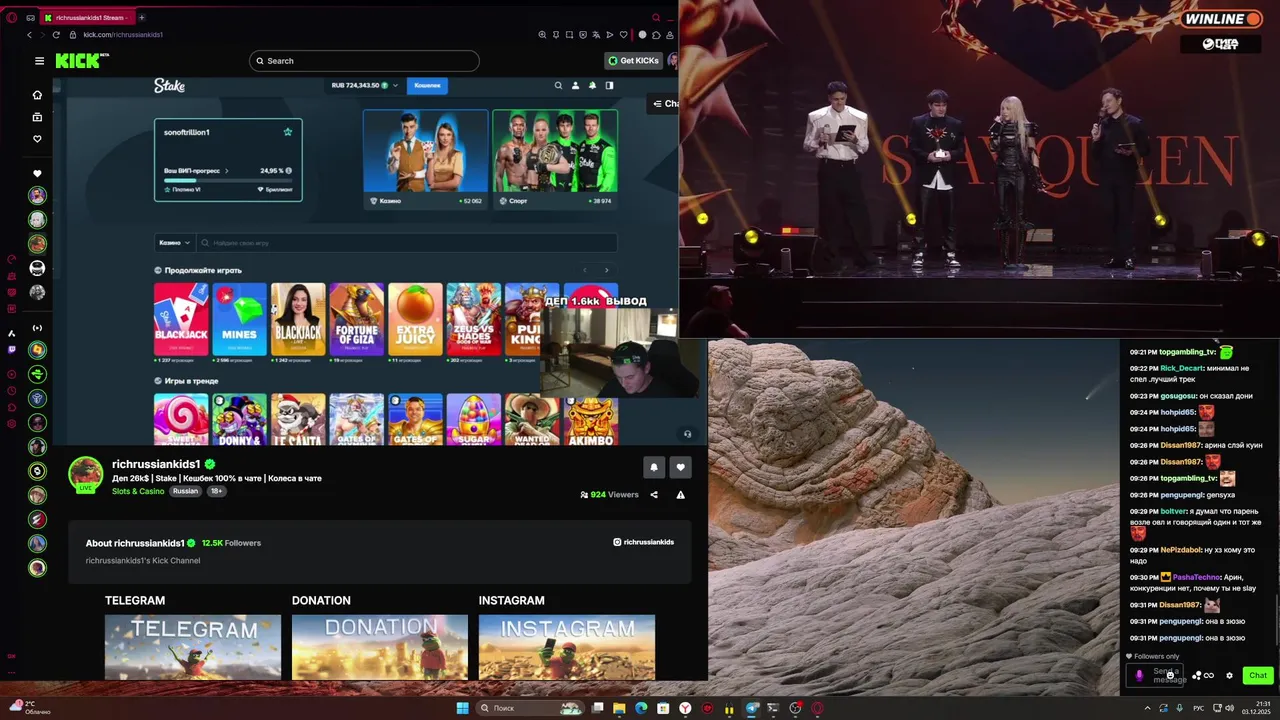Image resolution: width=1280 pixels, height=720 pixels.
Task: Open Stake notifications bell
Action: 592,86
